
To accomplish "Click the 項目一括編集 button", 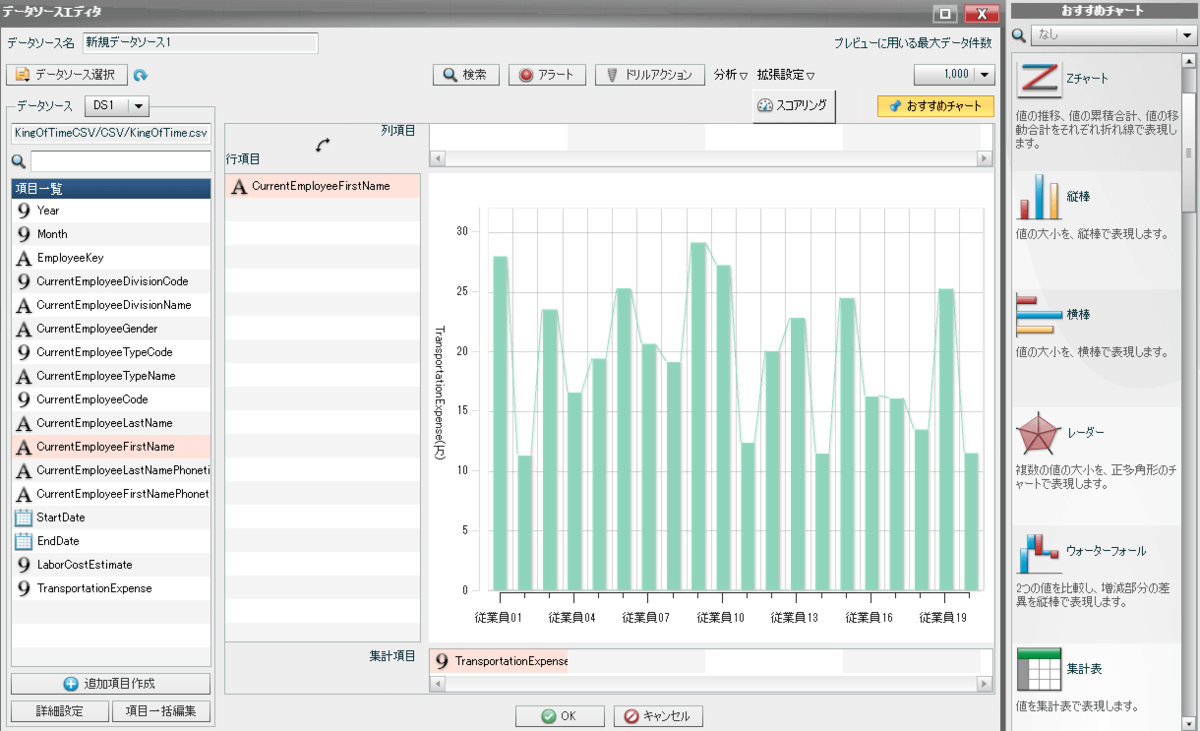I will point(161,711).
